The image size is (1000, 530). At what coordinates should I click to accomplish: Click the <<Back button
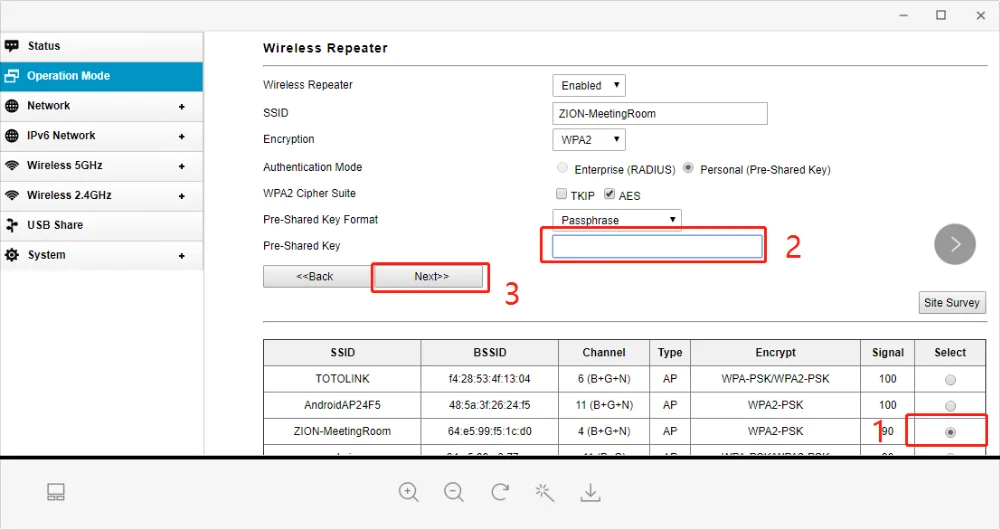point(318,276)
